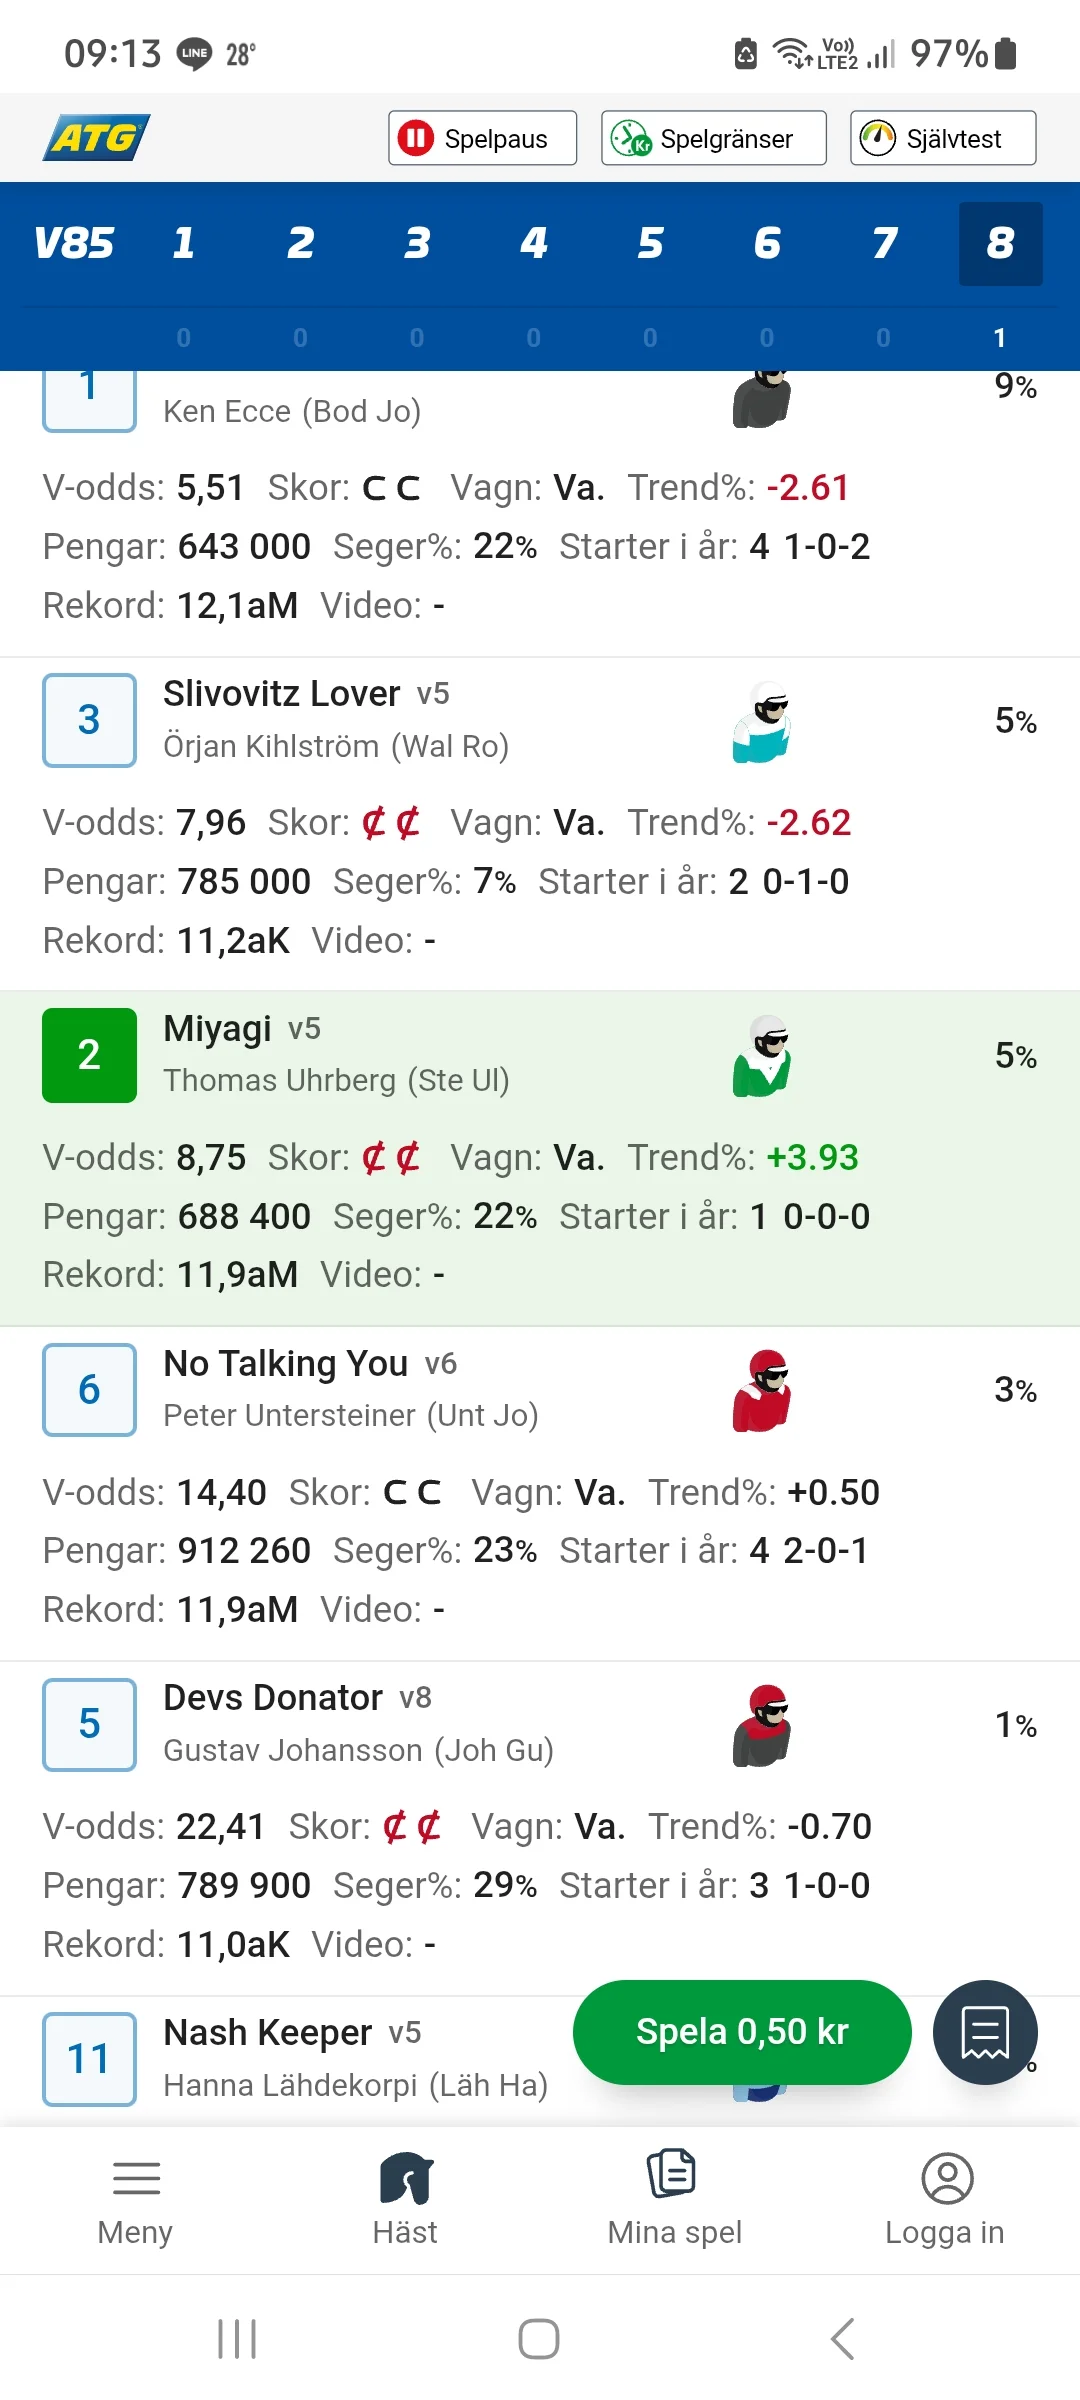This screenshot has width=1080, height=2400.
Task: Tap Slivovitz Lover's driver silk icon
Action: click(762, 722)
